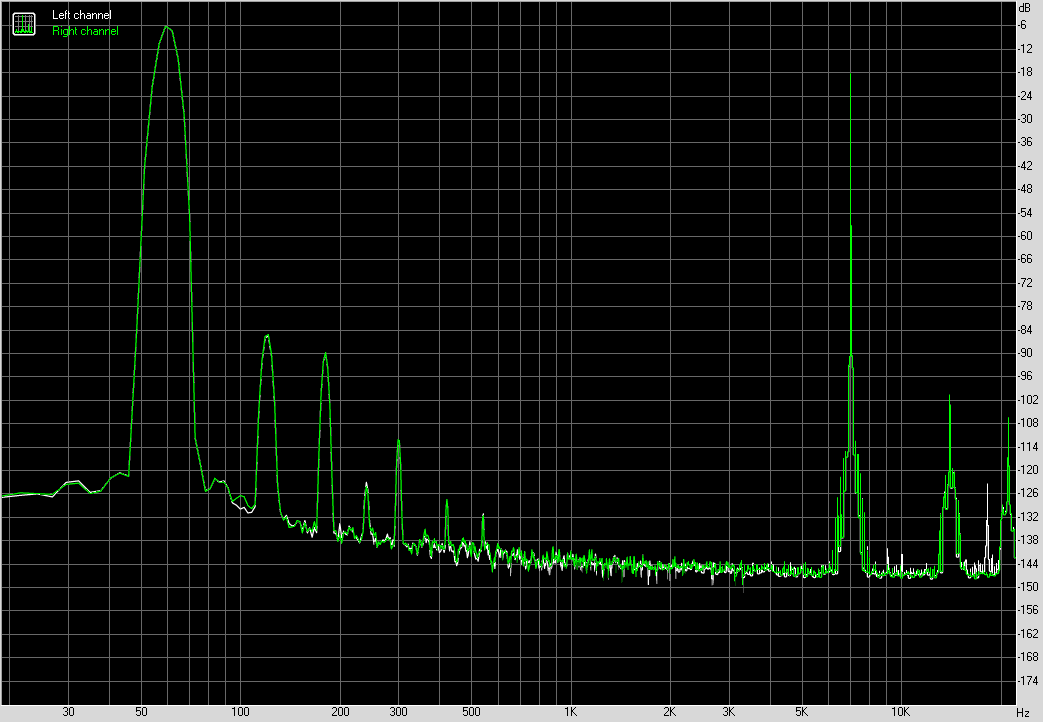Click the "-138" dB scale value
This screenshot has height=722, width=1043.
(x=1028, y=540)
